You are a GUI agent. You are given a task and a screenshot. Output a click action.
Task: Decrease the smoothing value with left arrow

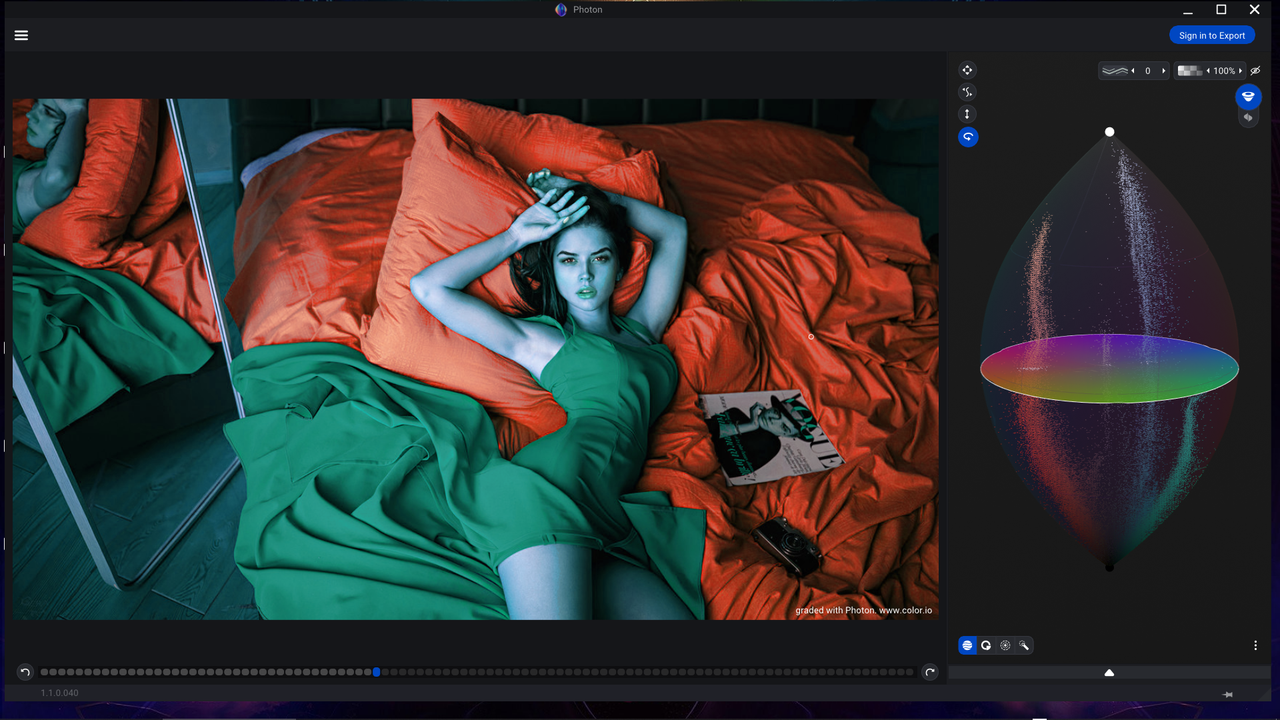point(1133,71)
